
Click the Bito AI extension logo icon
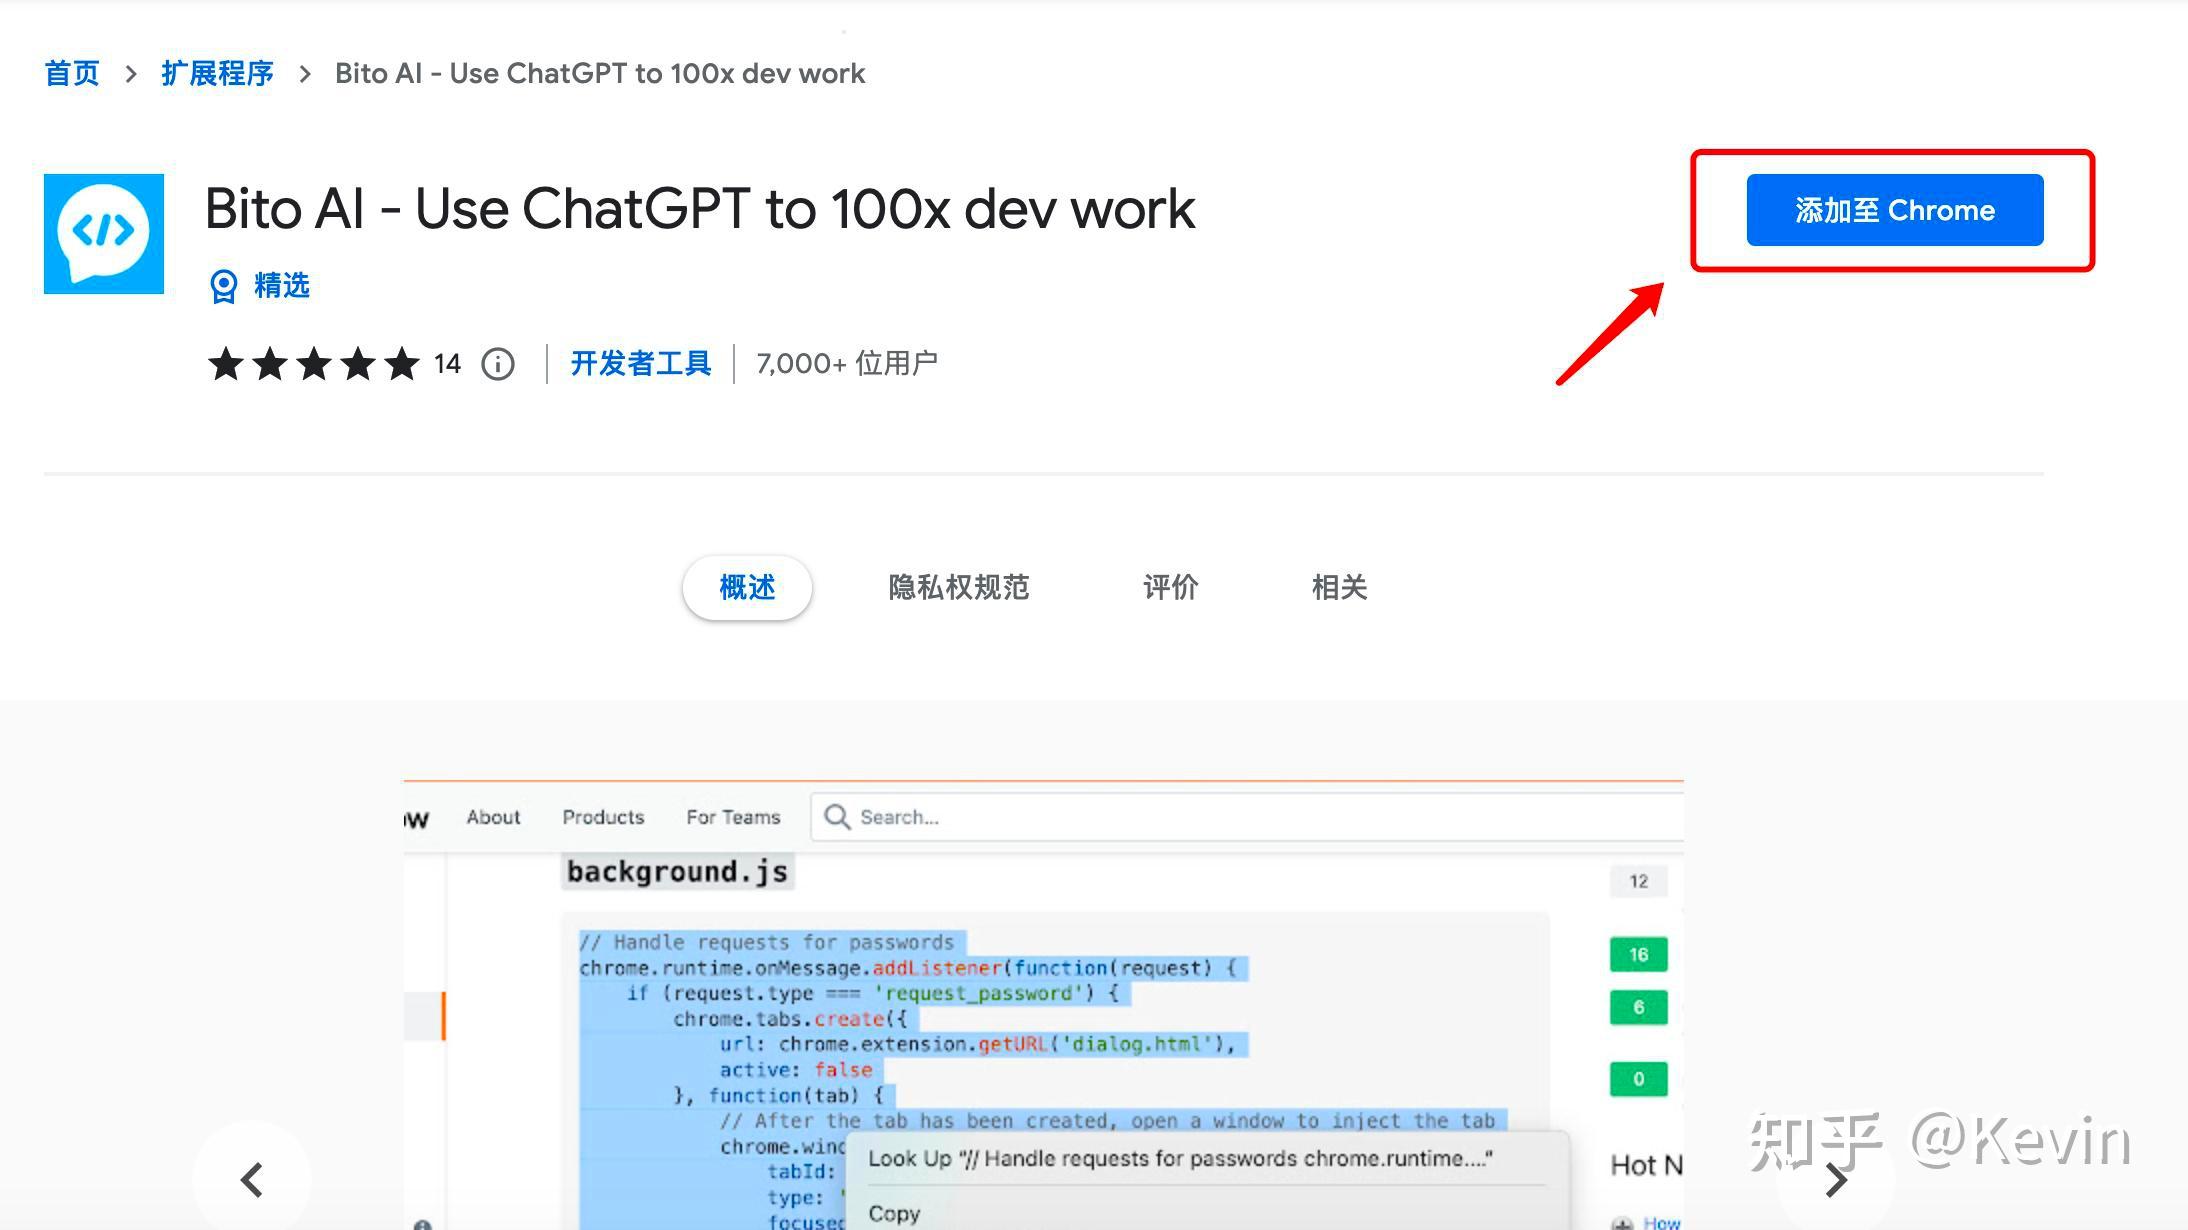pos(102,232)
